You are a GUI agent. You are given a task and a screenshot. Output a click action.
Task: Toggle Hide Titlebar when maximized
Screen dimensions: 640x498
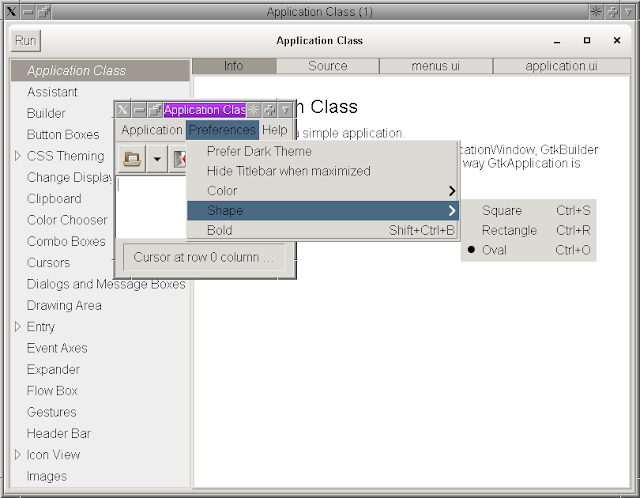323,171
